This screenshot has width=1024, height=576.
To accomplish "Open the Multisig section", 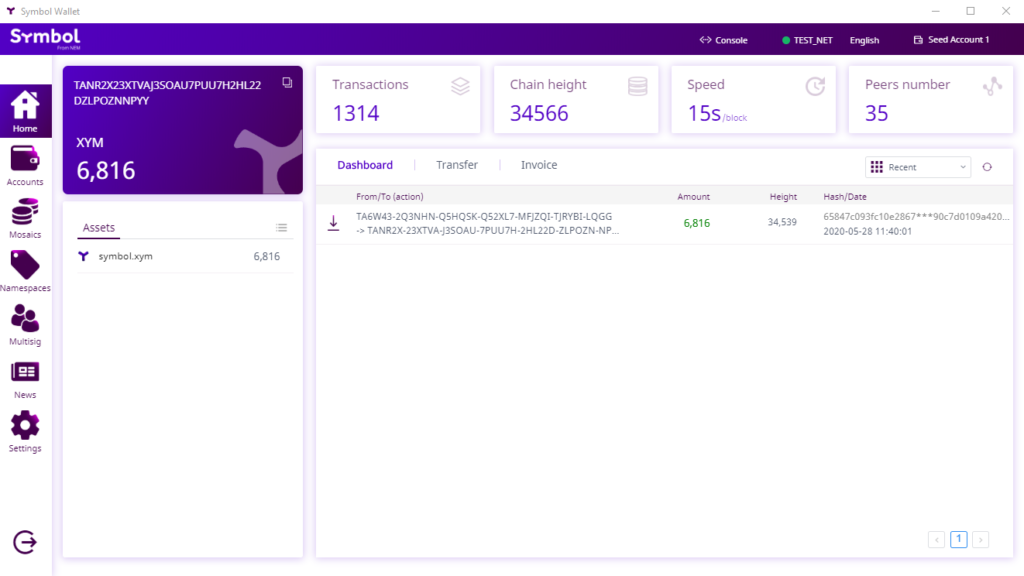I will [x=25, y=325].
